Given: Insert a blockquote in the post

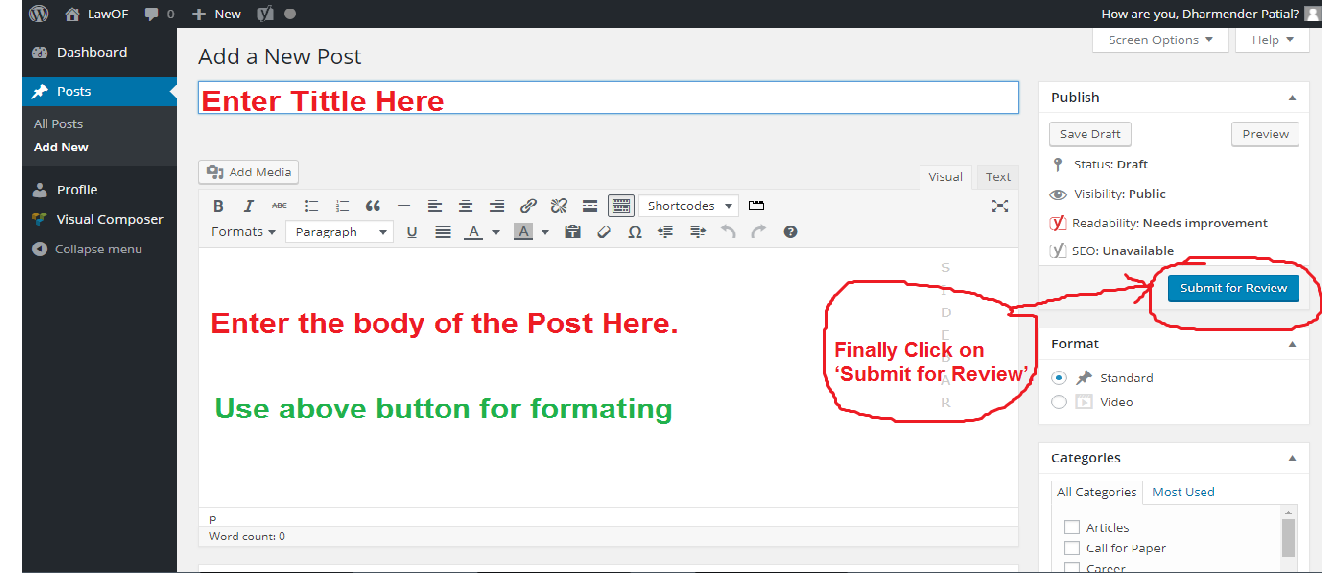Looking at the screenshot, I should tap(373, 206).
